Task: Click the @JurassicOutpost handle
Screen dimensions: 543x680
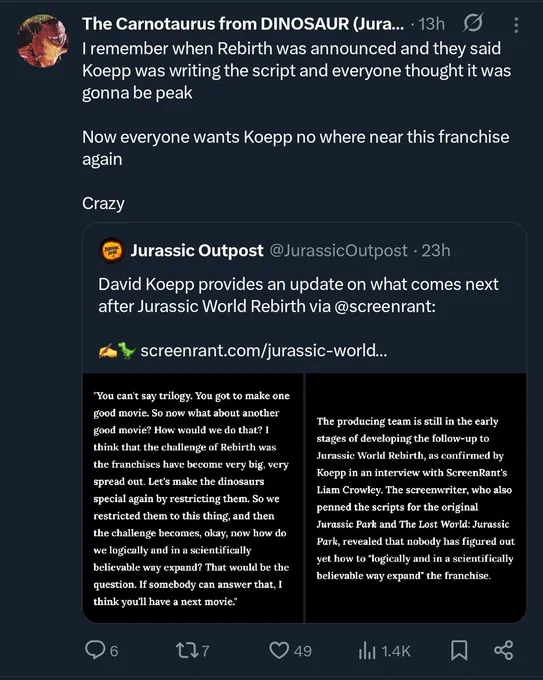Action: [x=339, y=250]
